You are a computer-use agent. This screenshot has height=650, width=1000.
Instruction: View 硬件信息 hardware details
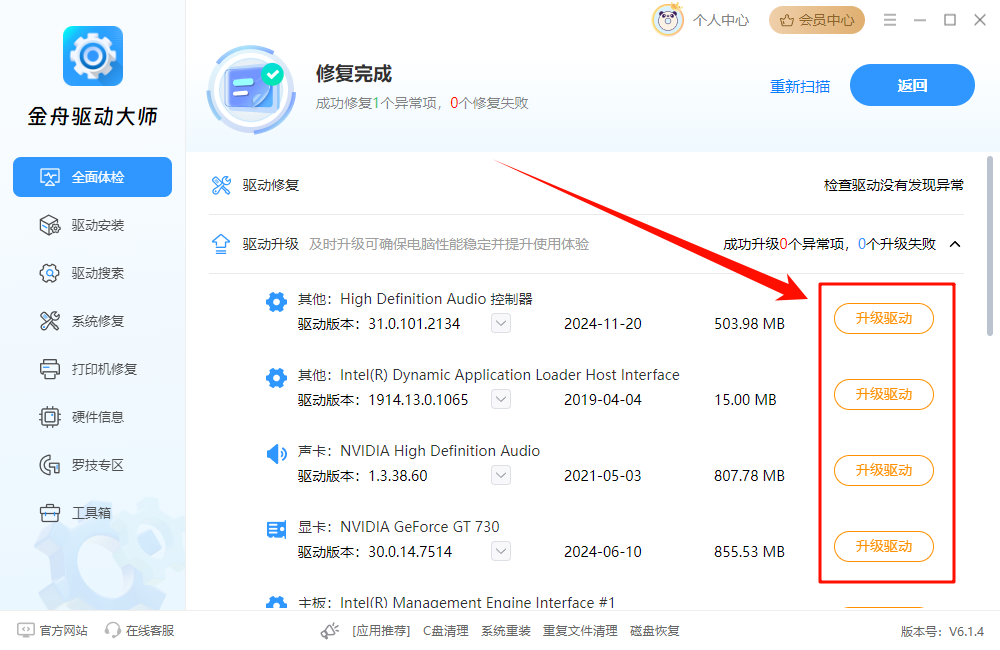click(x=92, y=417)
